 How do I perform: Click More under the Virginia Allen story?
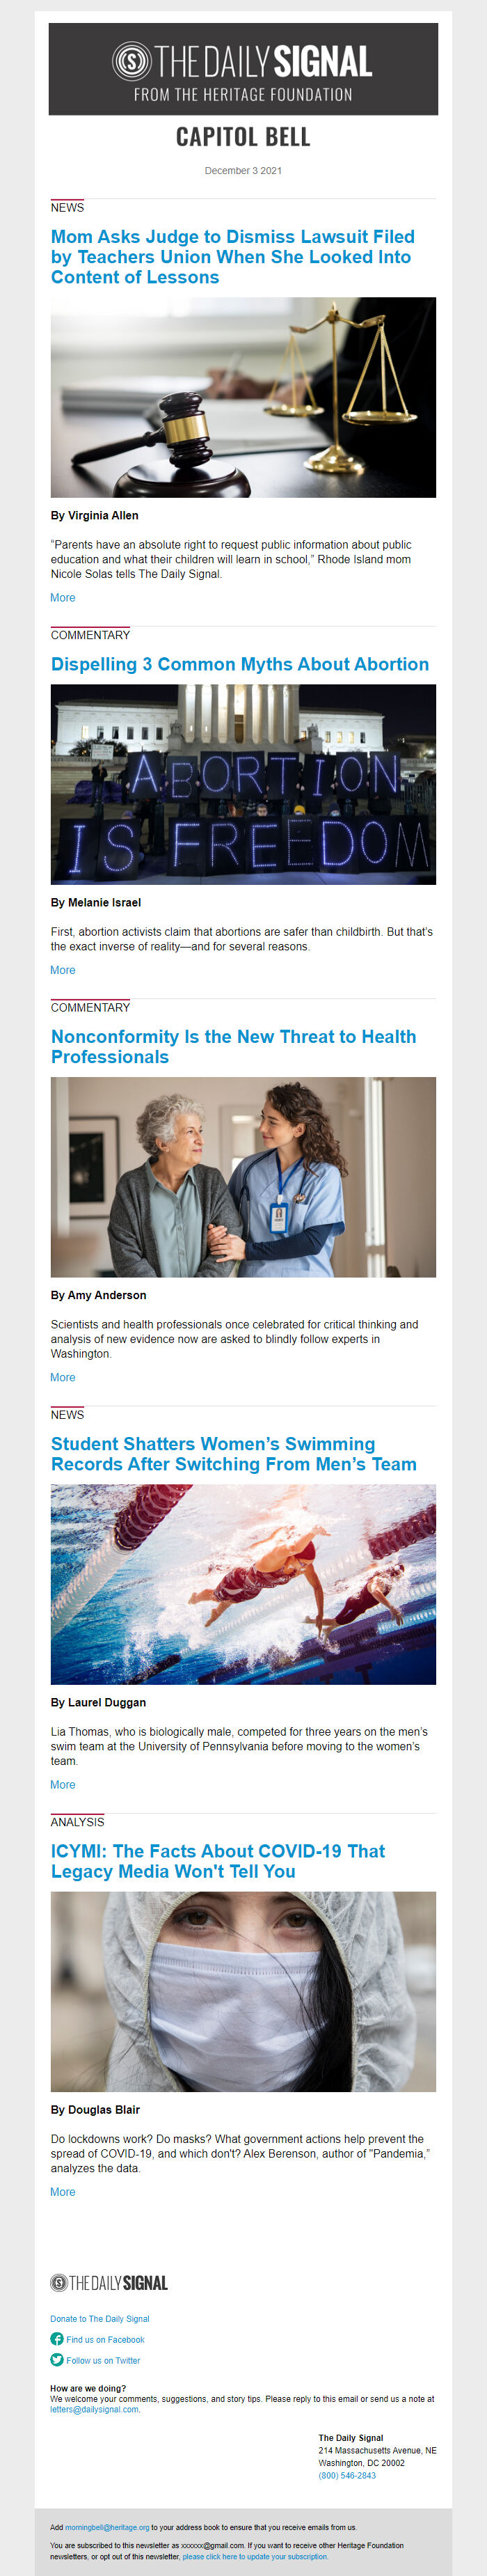pyautogui.click(x=63, y=598)
